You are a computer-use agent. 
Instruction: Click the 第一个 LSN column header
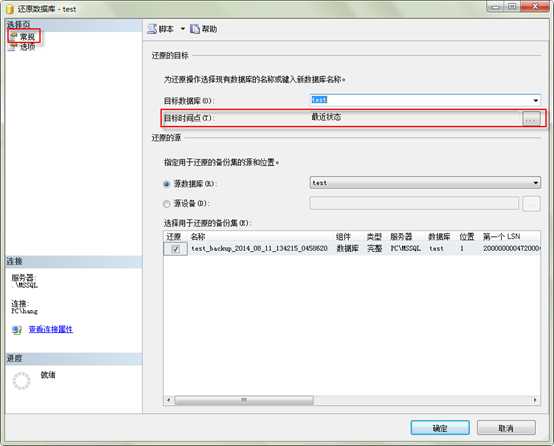[502, 236]
